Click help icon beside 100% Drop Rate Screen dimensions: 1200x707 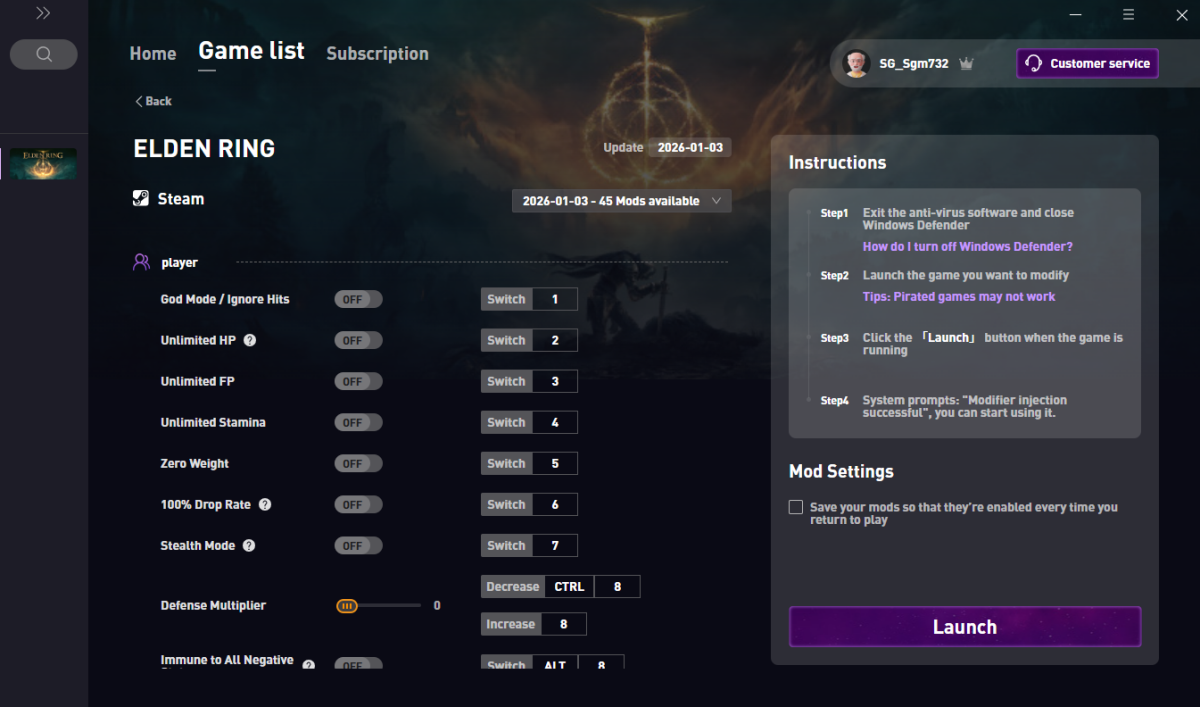265,505
